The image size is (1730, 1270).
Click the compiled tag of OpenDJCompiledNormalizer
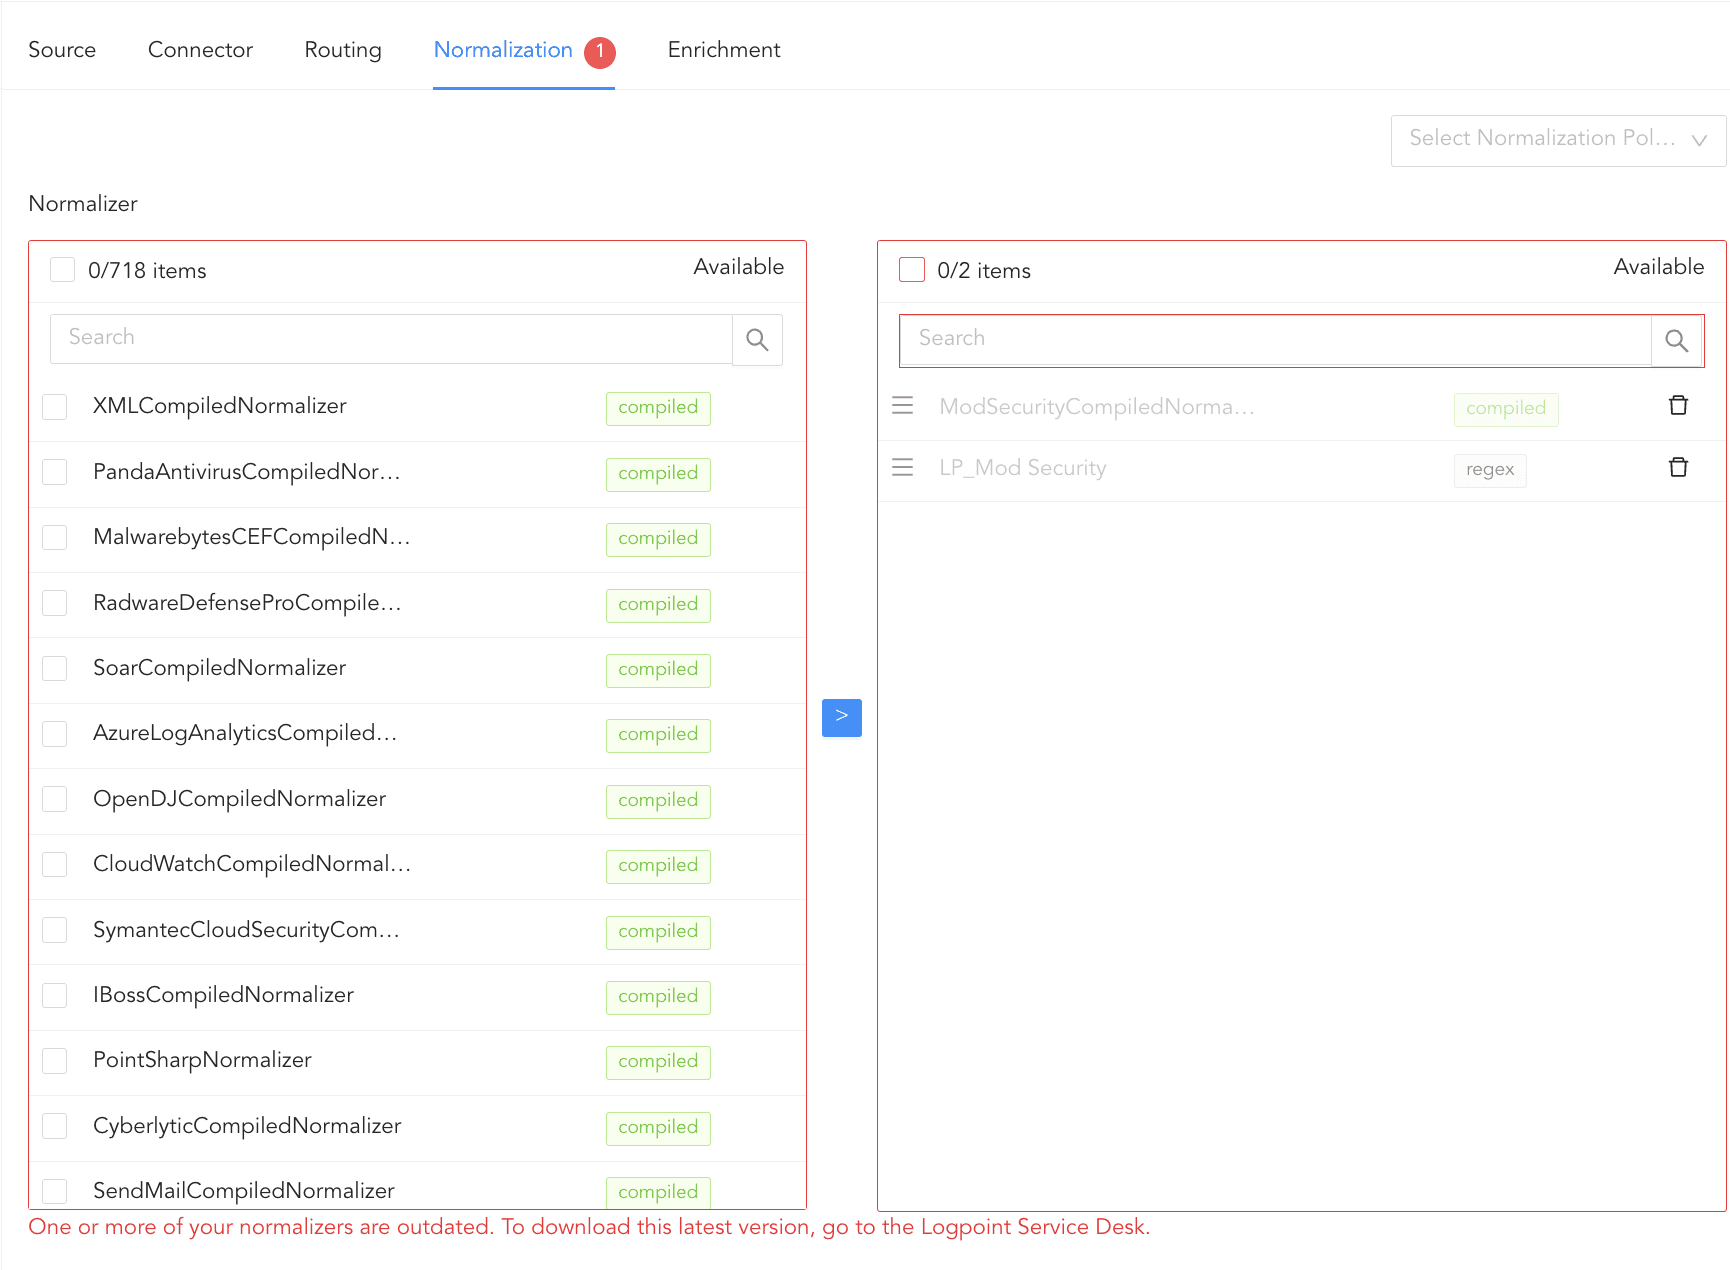tap(657, 800)
